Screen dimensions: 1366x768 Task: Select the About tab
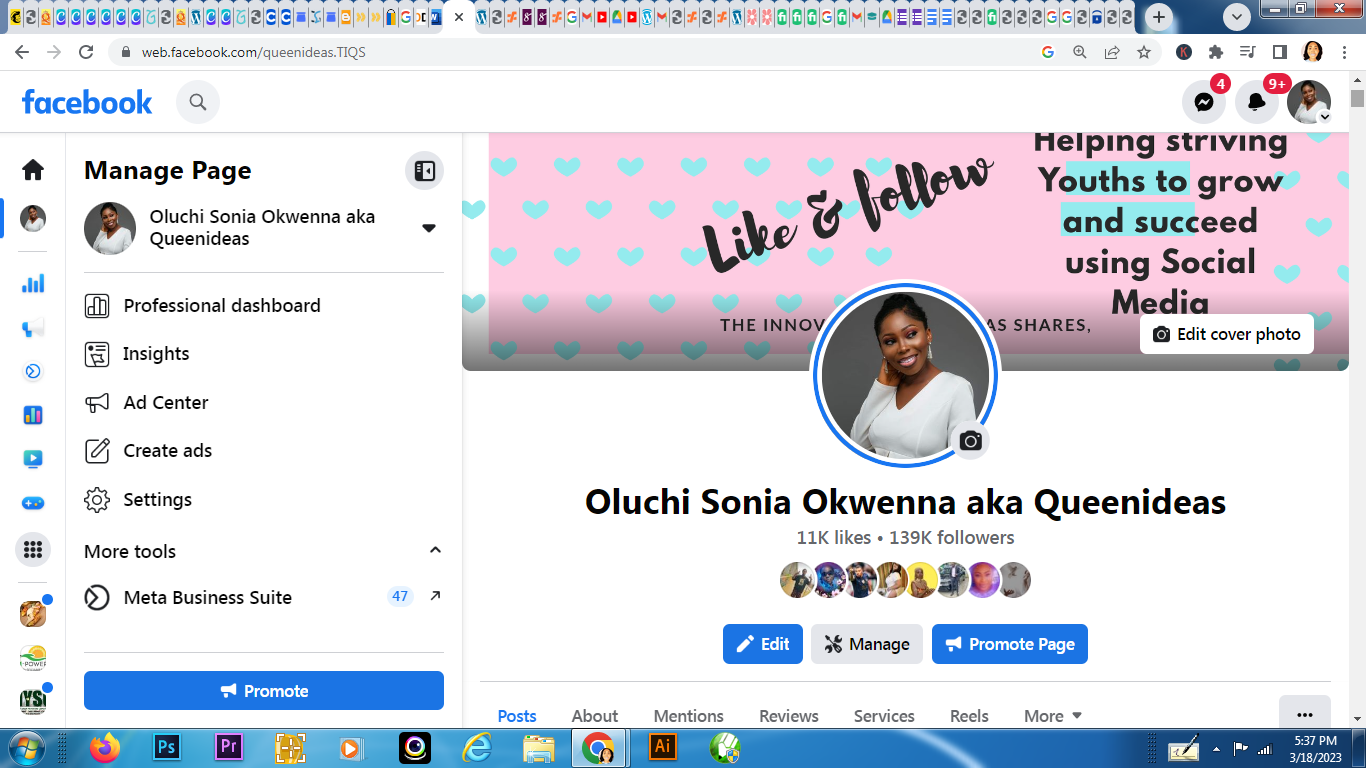tap(595, 716)
